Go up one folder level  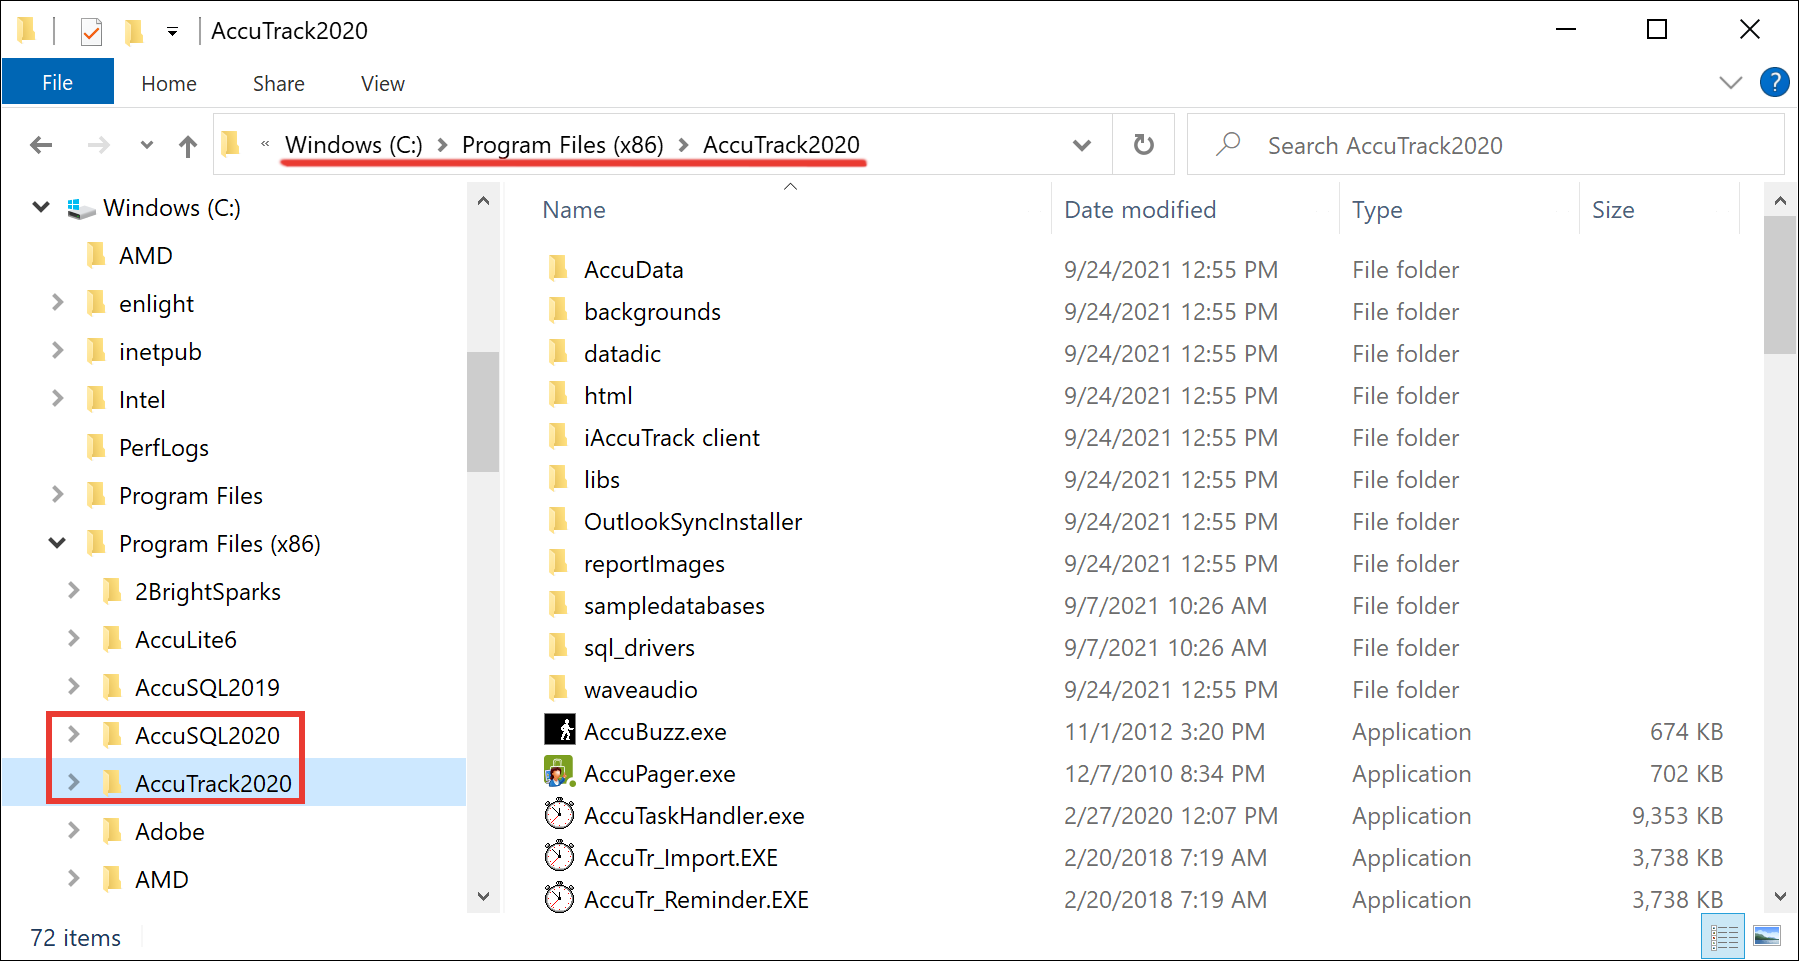(188, 146)
